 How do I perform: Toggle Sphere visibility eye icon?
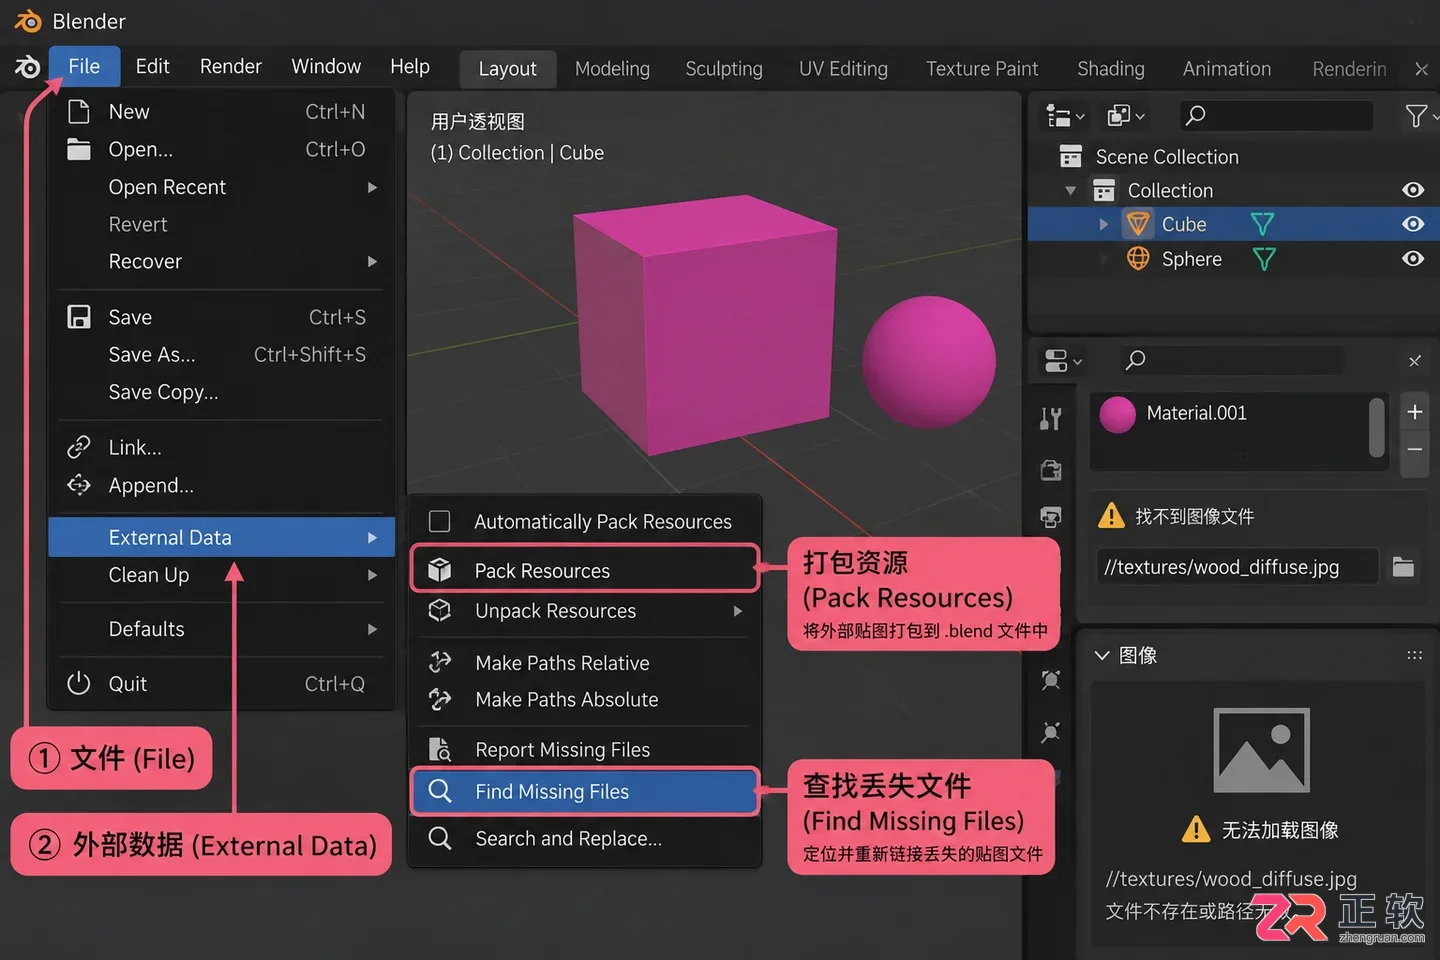point(1413,258)
